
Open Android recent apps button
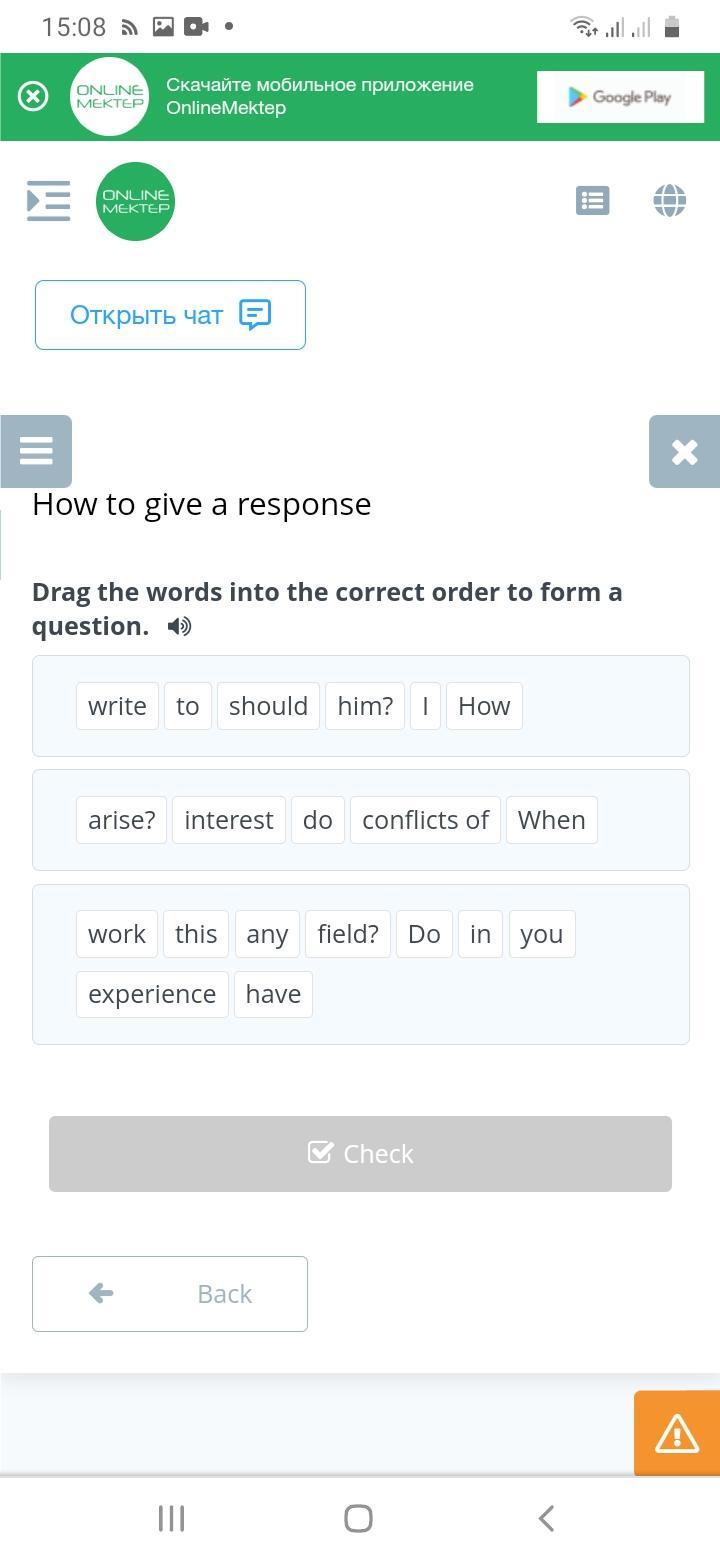[171, 1518]
